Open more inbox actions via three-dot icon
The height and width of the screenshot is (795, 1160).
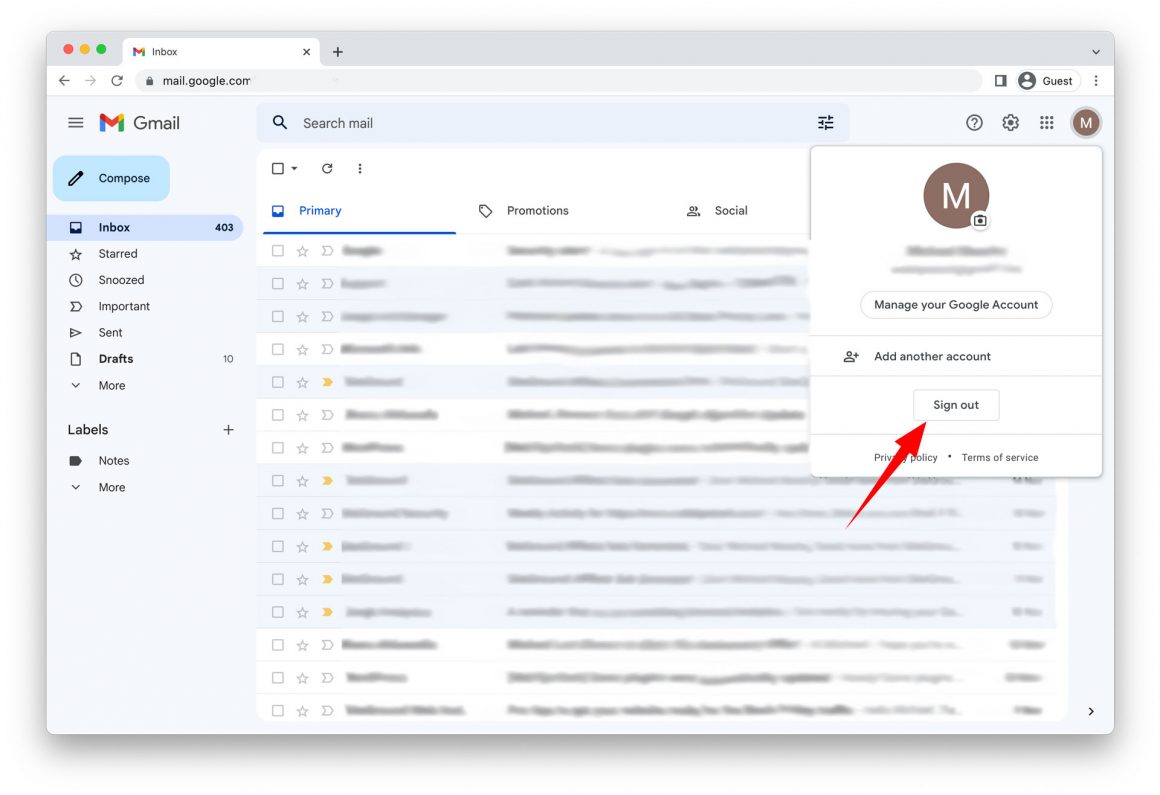(x=359, y=168)
